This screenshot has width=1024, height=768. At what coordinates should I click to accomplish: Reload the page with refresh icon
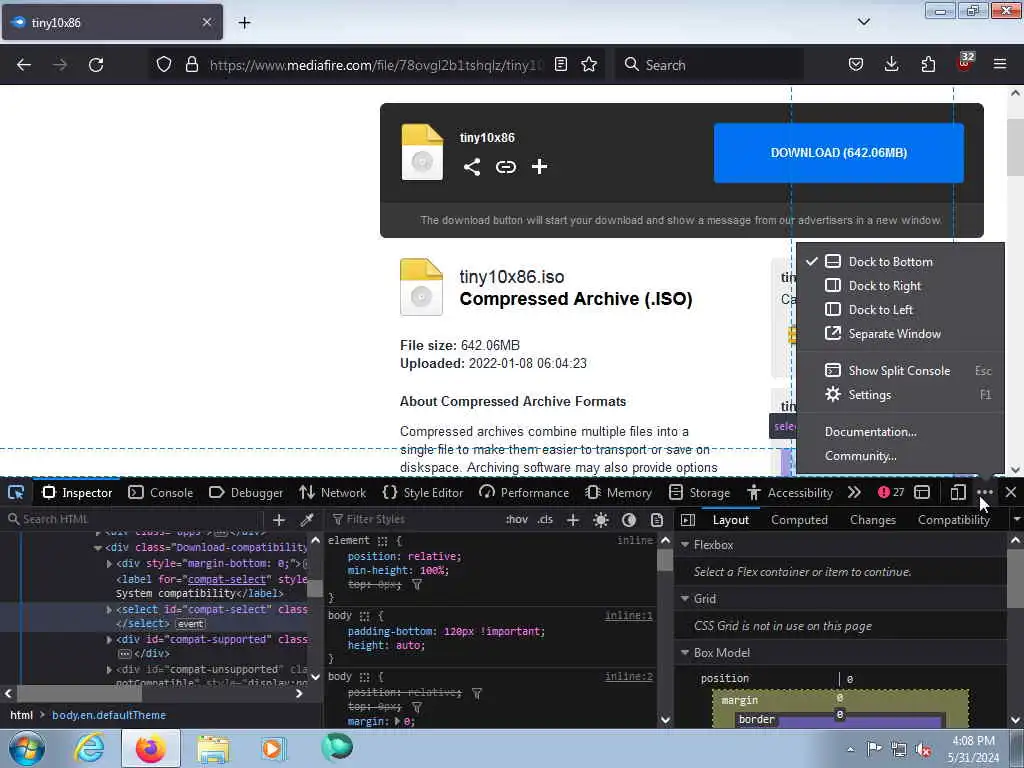click(96, 65)
